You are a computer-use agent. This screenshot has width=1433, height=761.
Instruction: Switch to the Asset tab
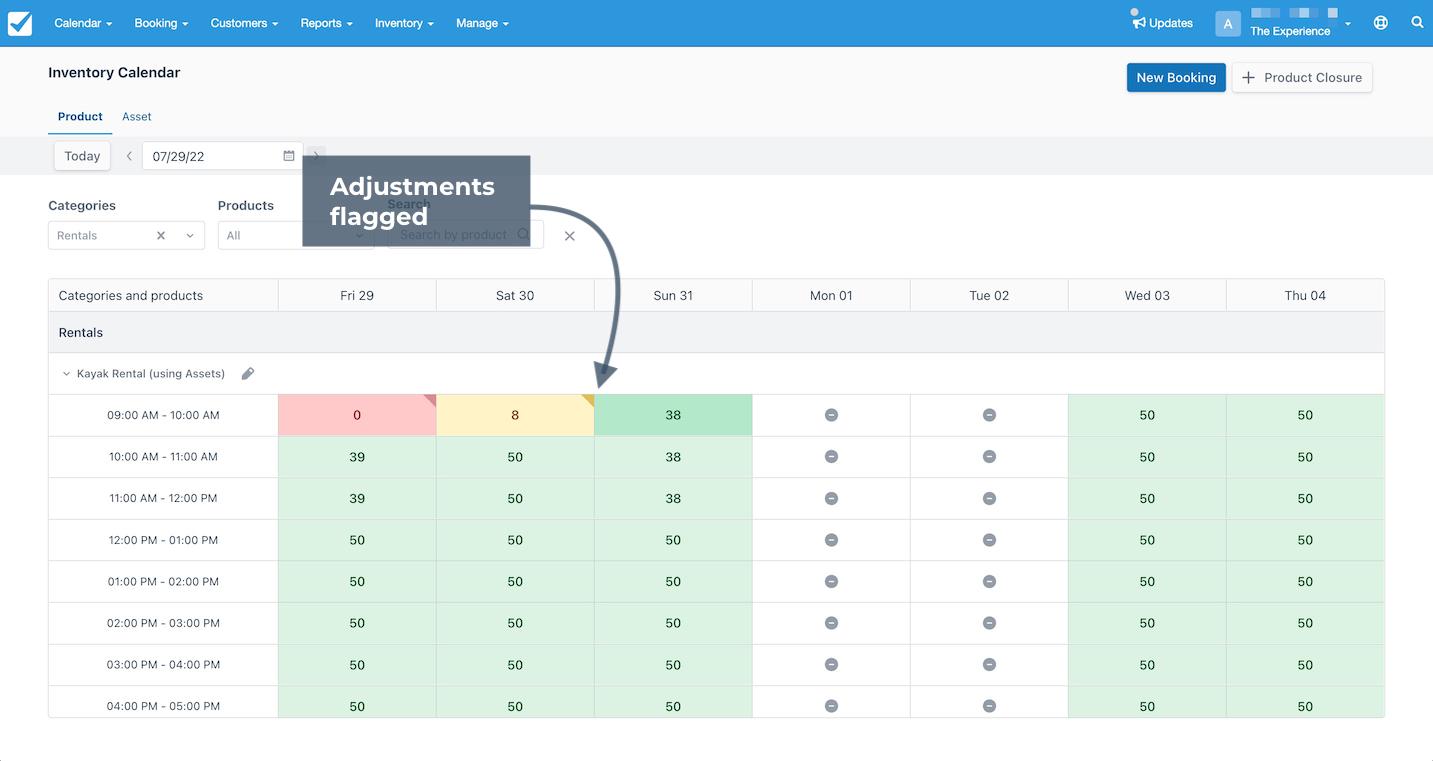coord(137,117)
